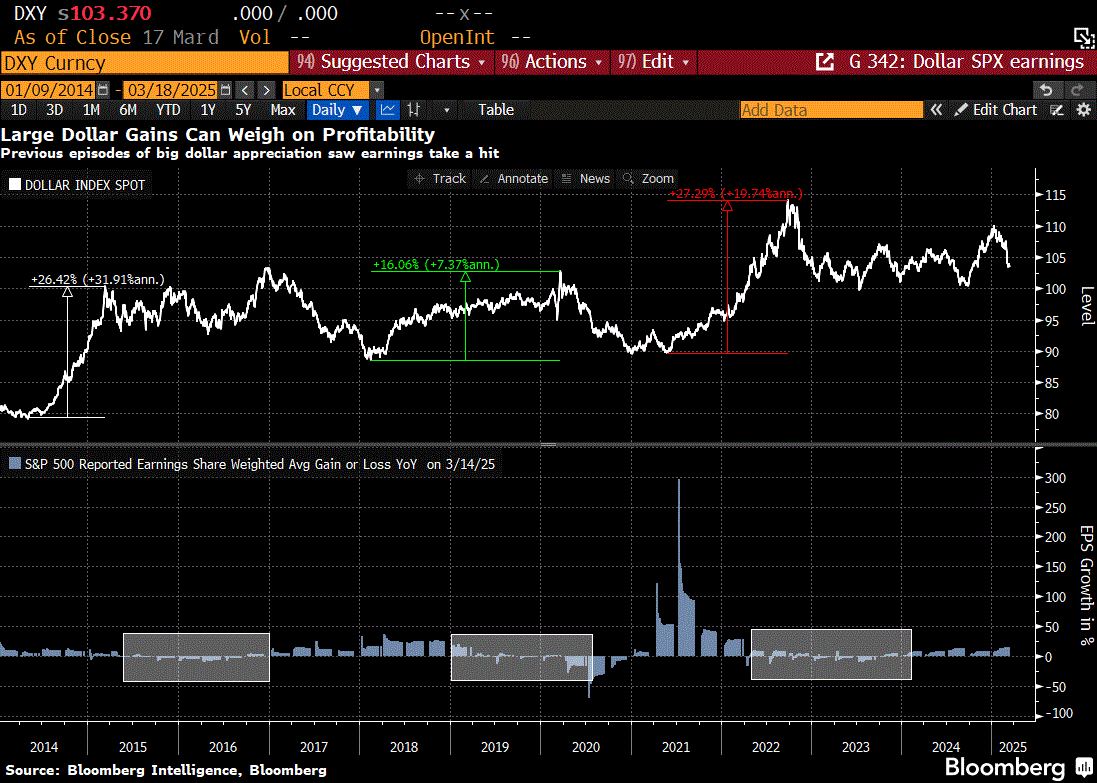
Task: Click the 2020 label on the time axis
Action: coord(586,747)
